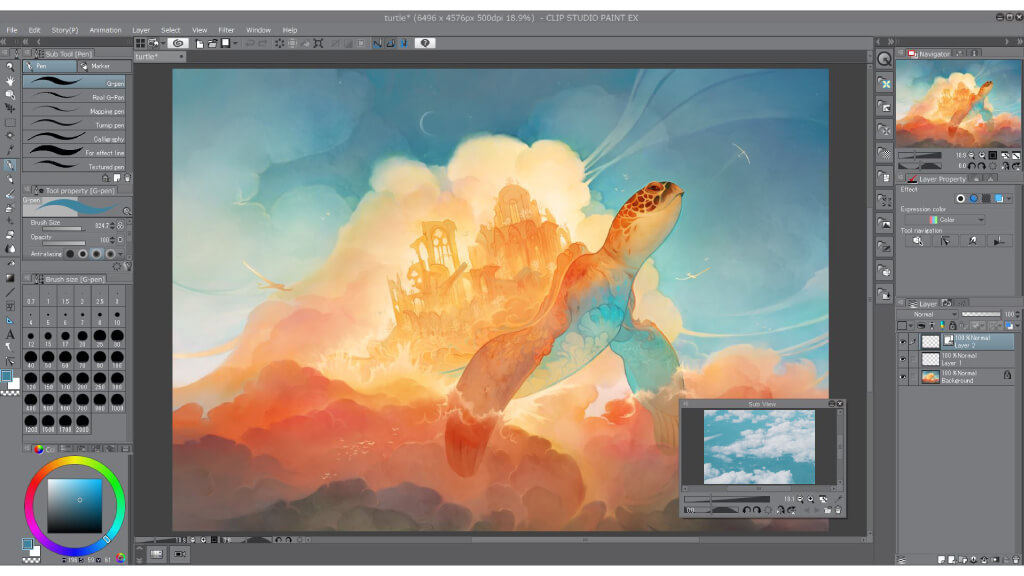
Task: Click the color wheel saturation square
Action: pyautogui.click(x=75, y=505)
